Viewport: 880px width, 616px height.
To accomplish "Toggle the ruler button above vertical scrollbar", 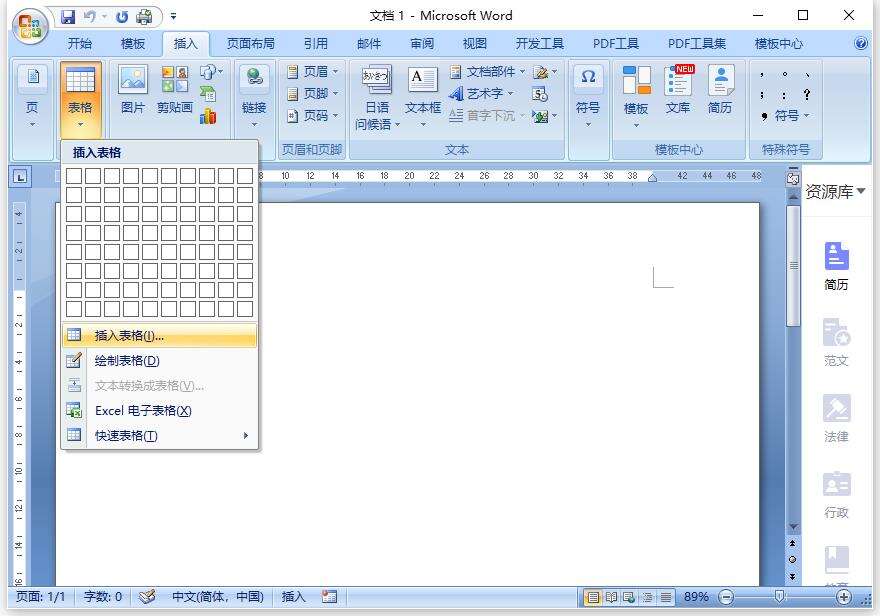I will tap(792, 177).
